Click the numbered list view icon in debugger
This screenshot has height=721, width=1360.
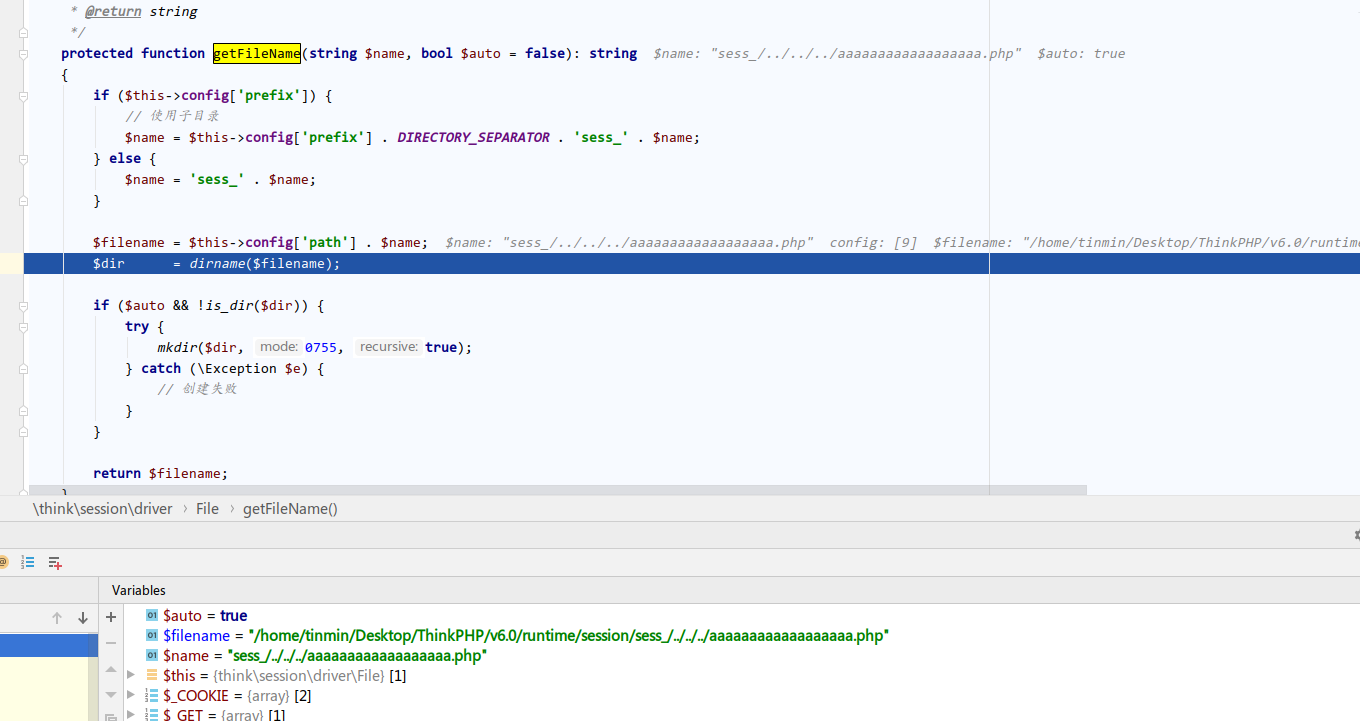pyautogui.click(x=28, y=563)
